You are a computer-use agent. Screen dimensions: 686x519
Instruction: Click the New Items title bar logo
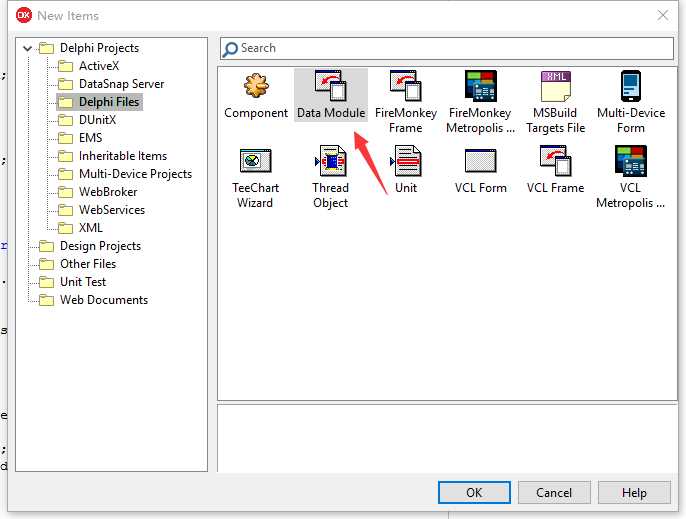pyautogui.click(x=24, y=15)
